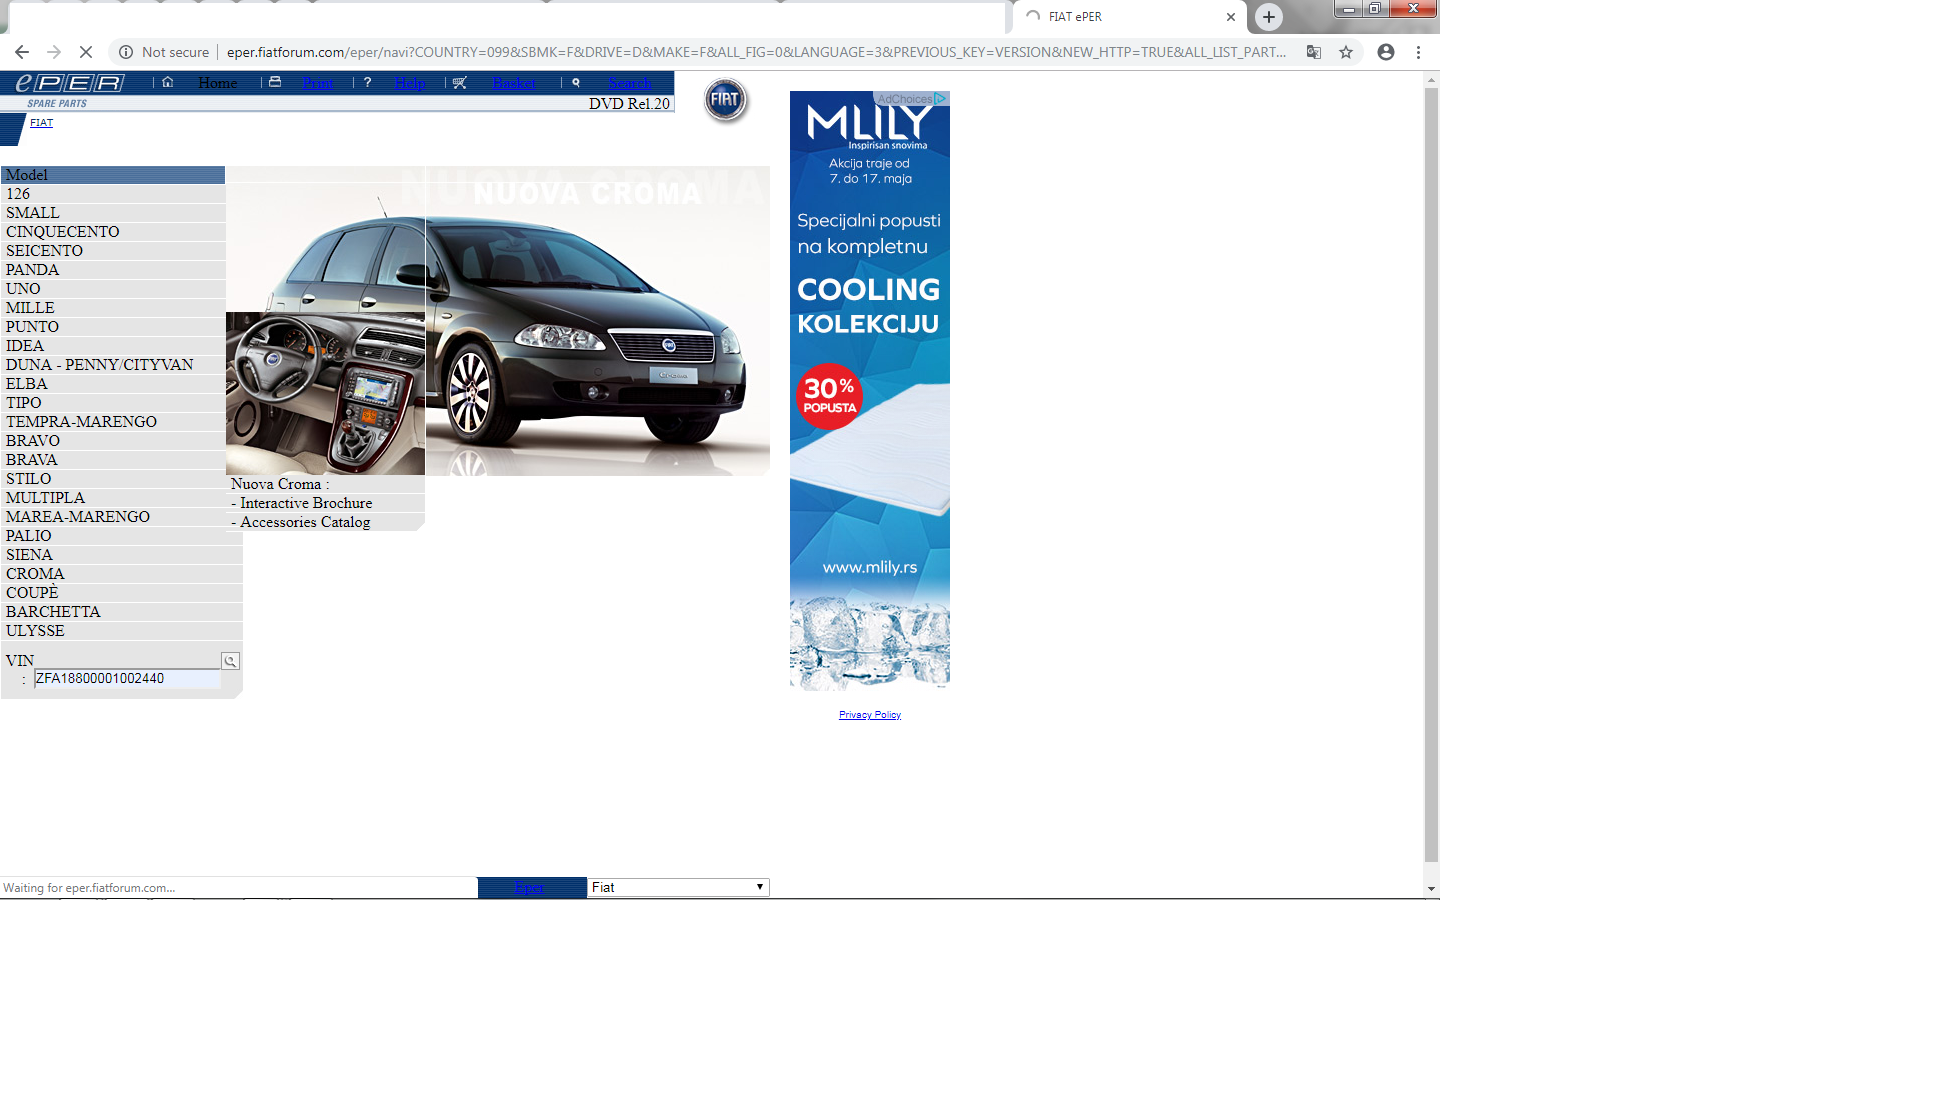This screenshot has width=1959, height=1102.
Task: Open the Search menu link
Action: [630, 83]
